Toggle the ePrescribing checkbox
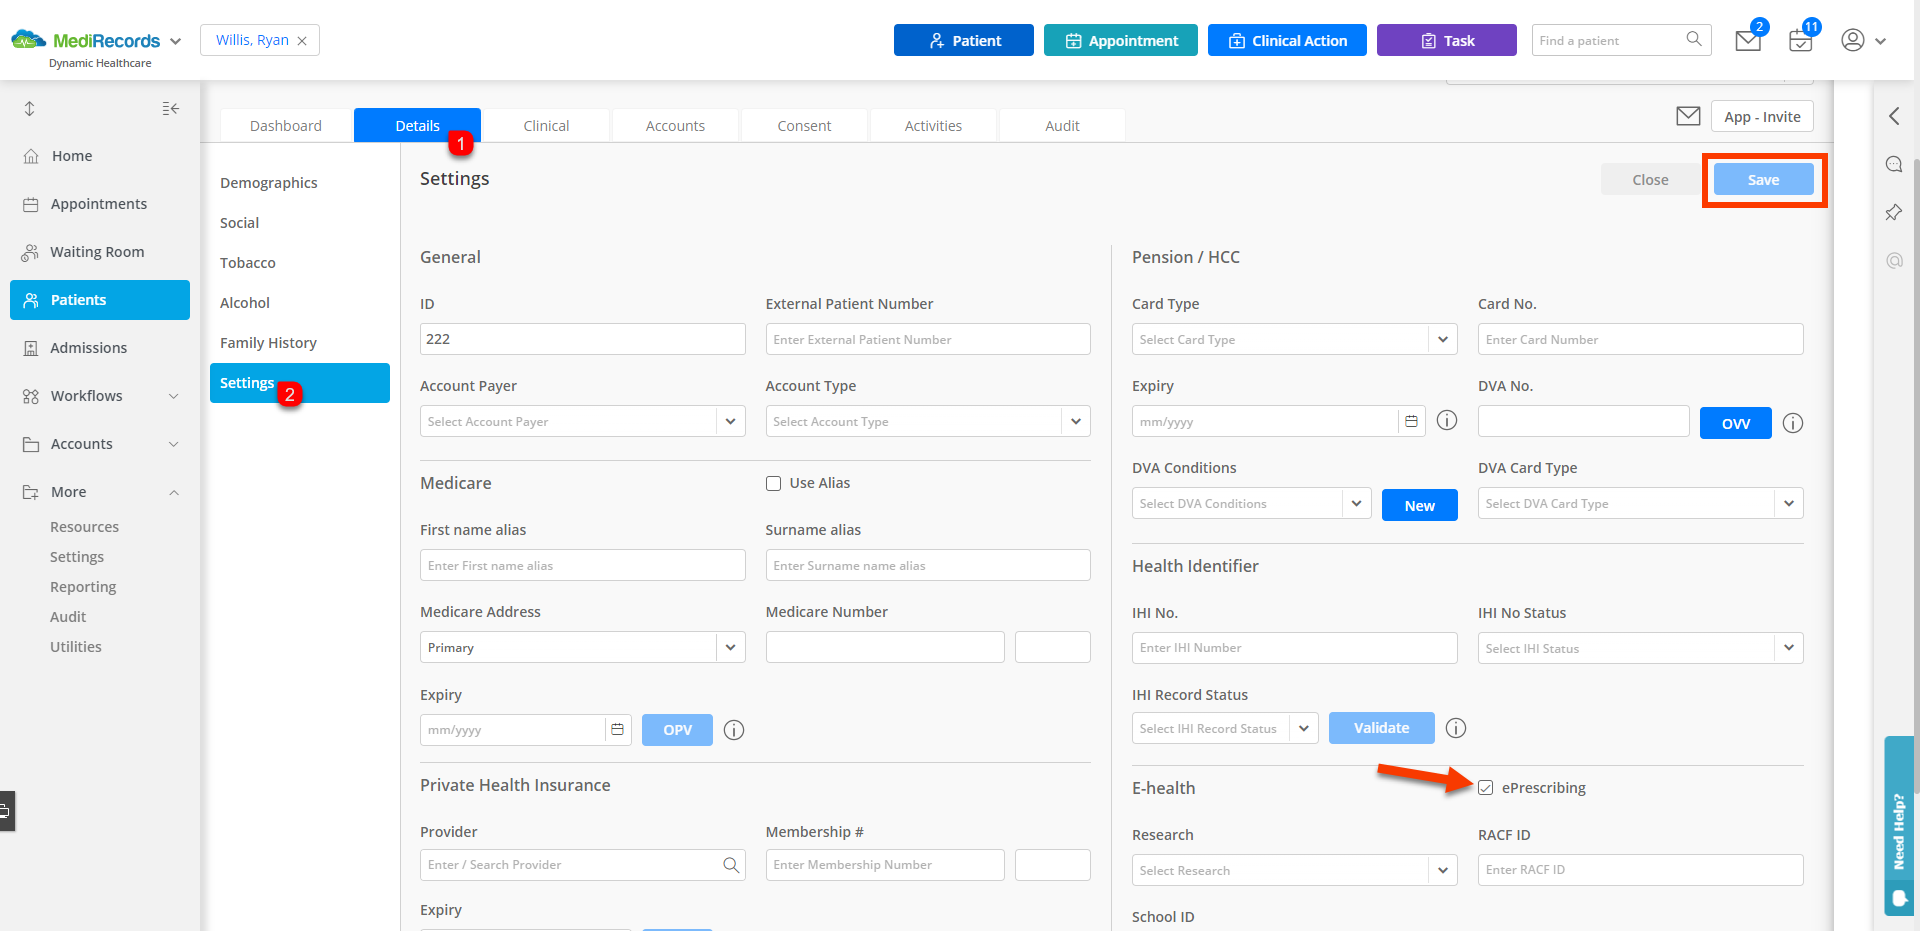The height and width of the screenshot is (931, 1920). pos(1486,788)
